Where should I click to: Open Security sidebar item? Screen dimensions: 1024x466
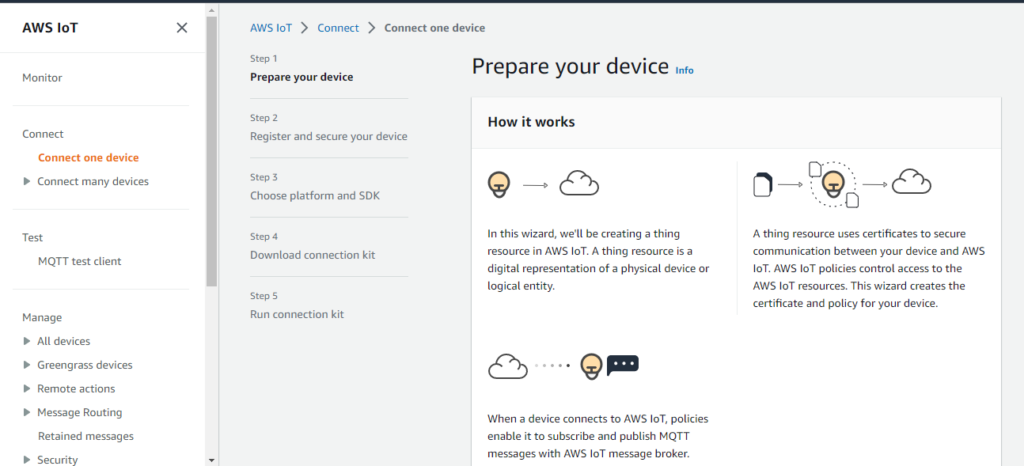click(x=57, y=459)
